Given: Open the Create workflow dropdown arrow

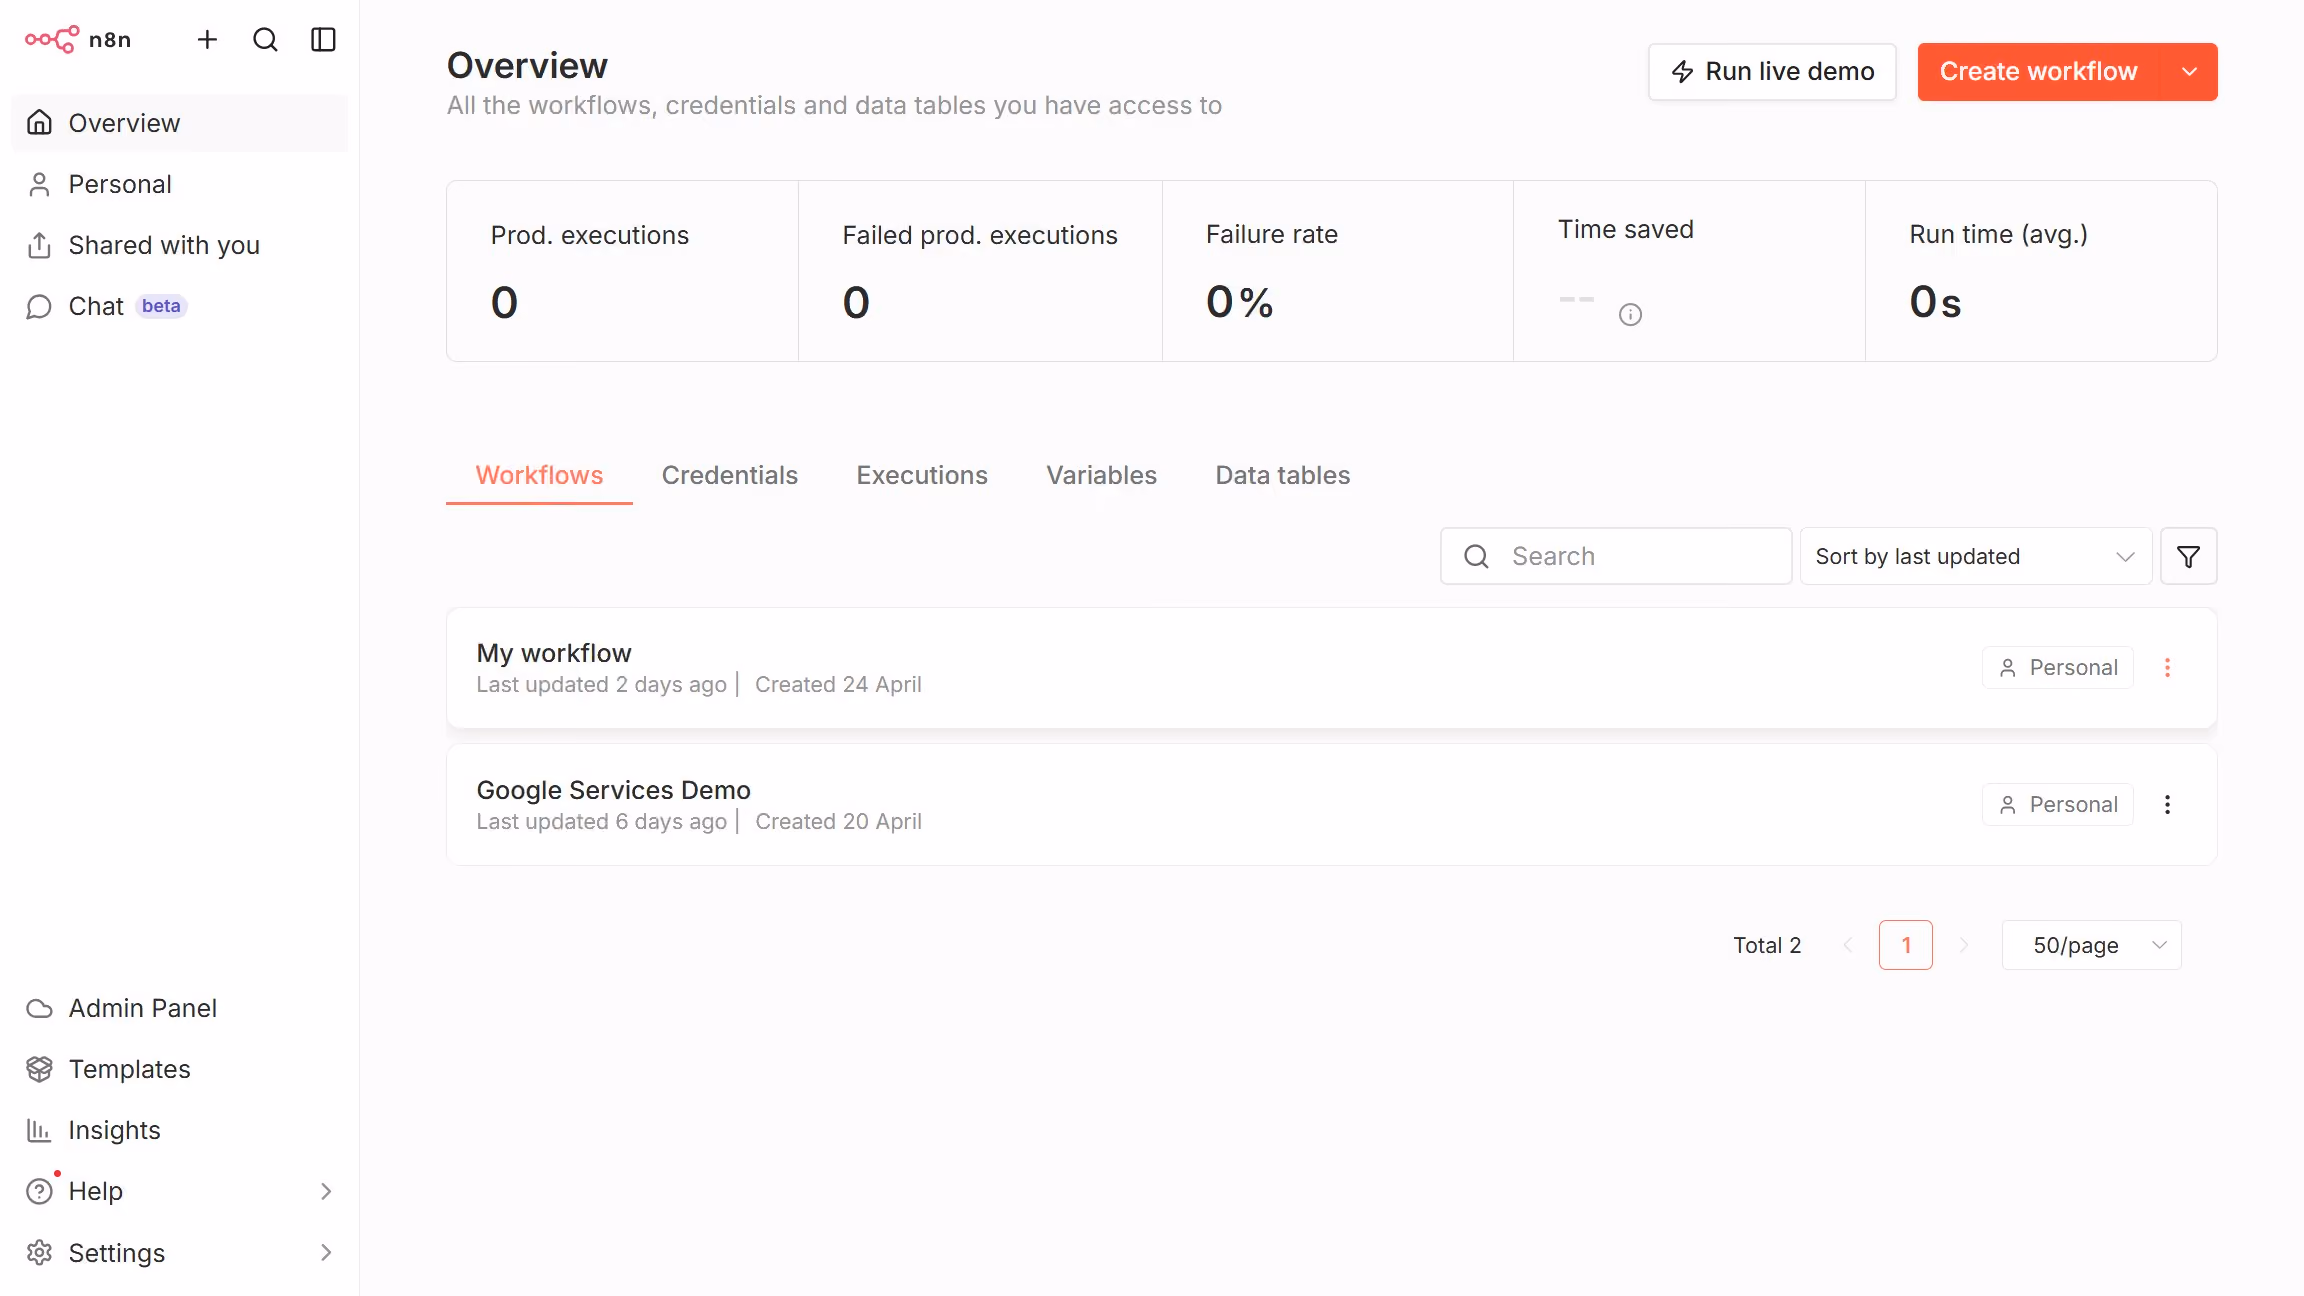Looking at the screenshot, I should (x=2189, y=72).
